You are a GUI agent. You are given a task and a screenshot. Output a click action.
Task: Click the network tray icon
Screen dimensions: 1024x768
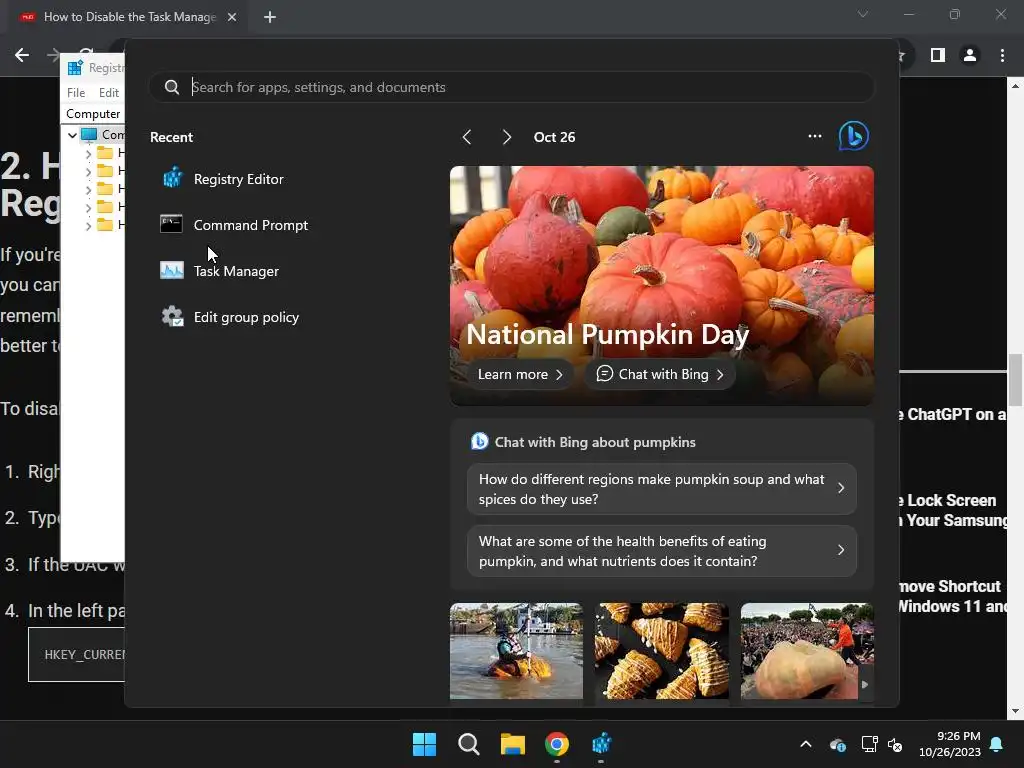869,744
